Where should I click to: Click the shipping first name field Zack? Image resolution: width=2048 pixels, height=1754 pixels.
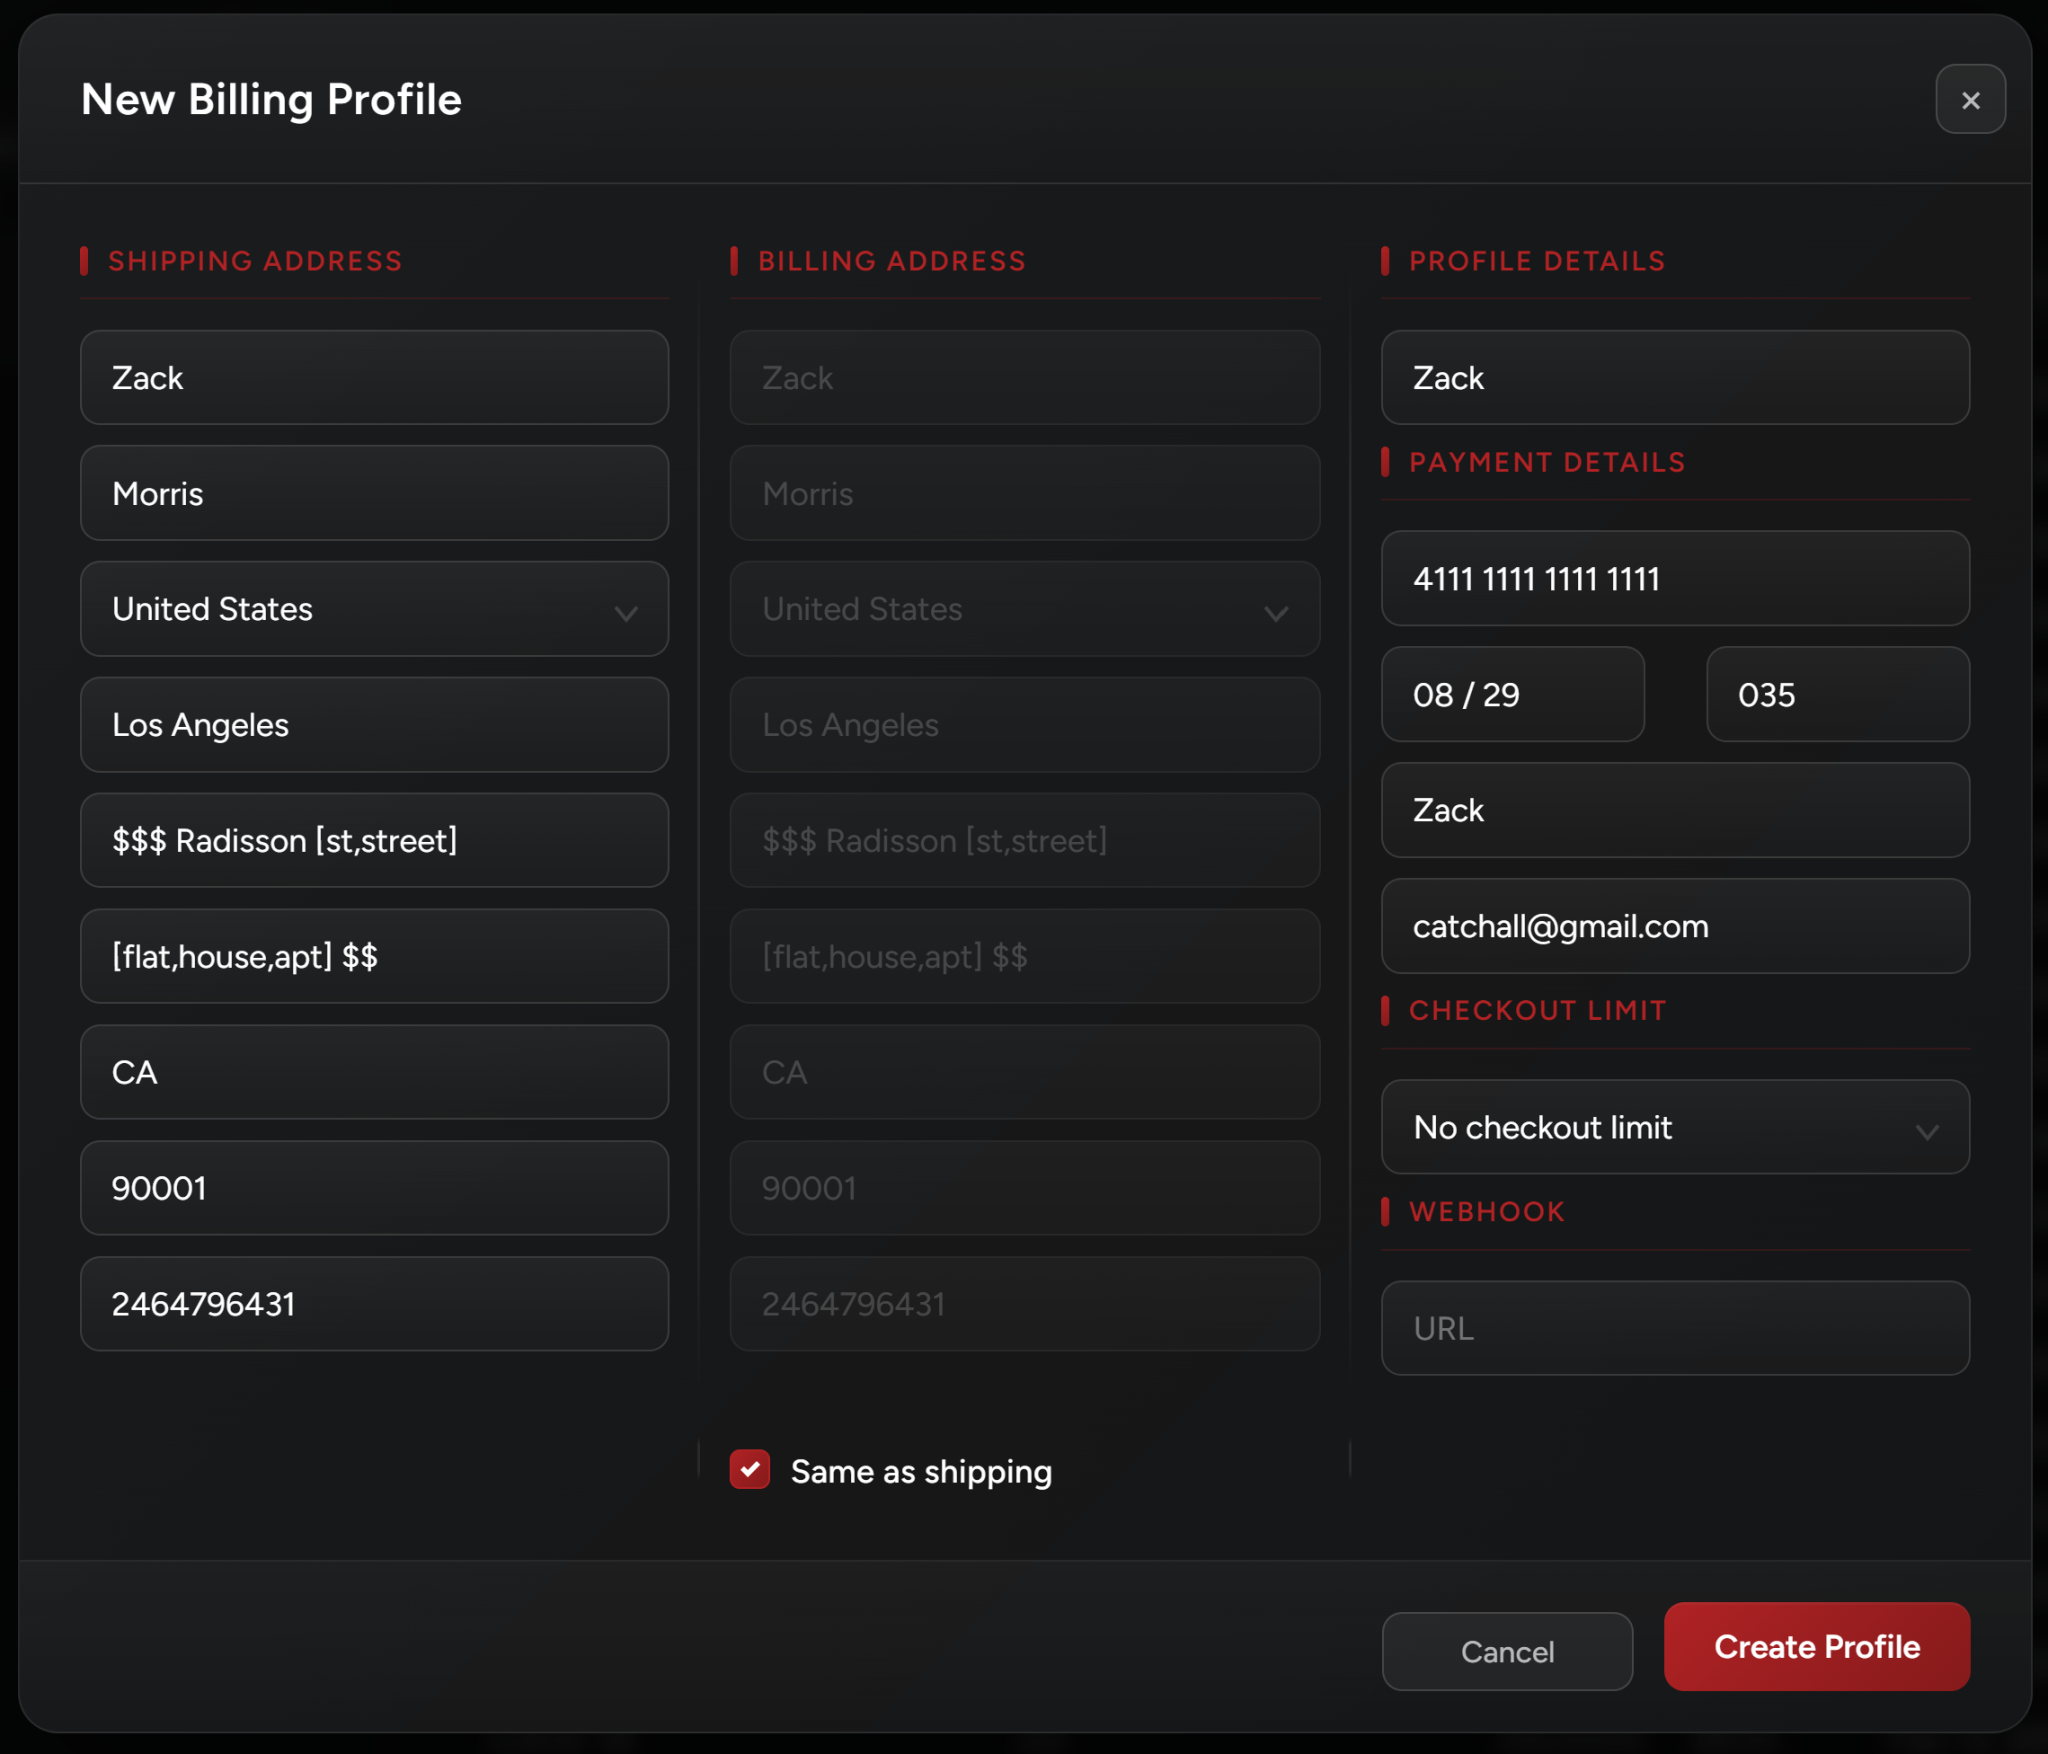coord(374,378)
